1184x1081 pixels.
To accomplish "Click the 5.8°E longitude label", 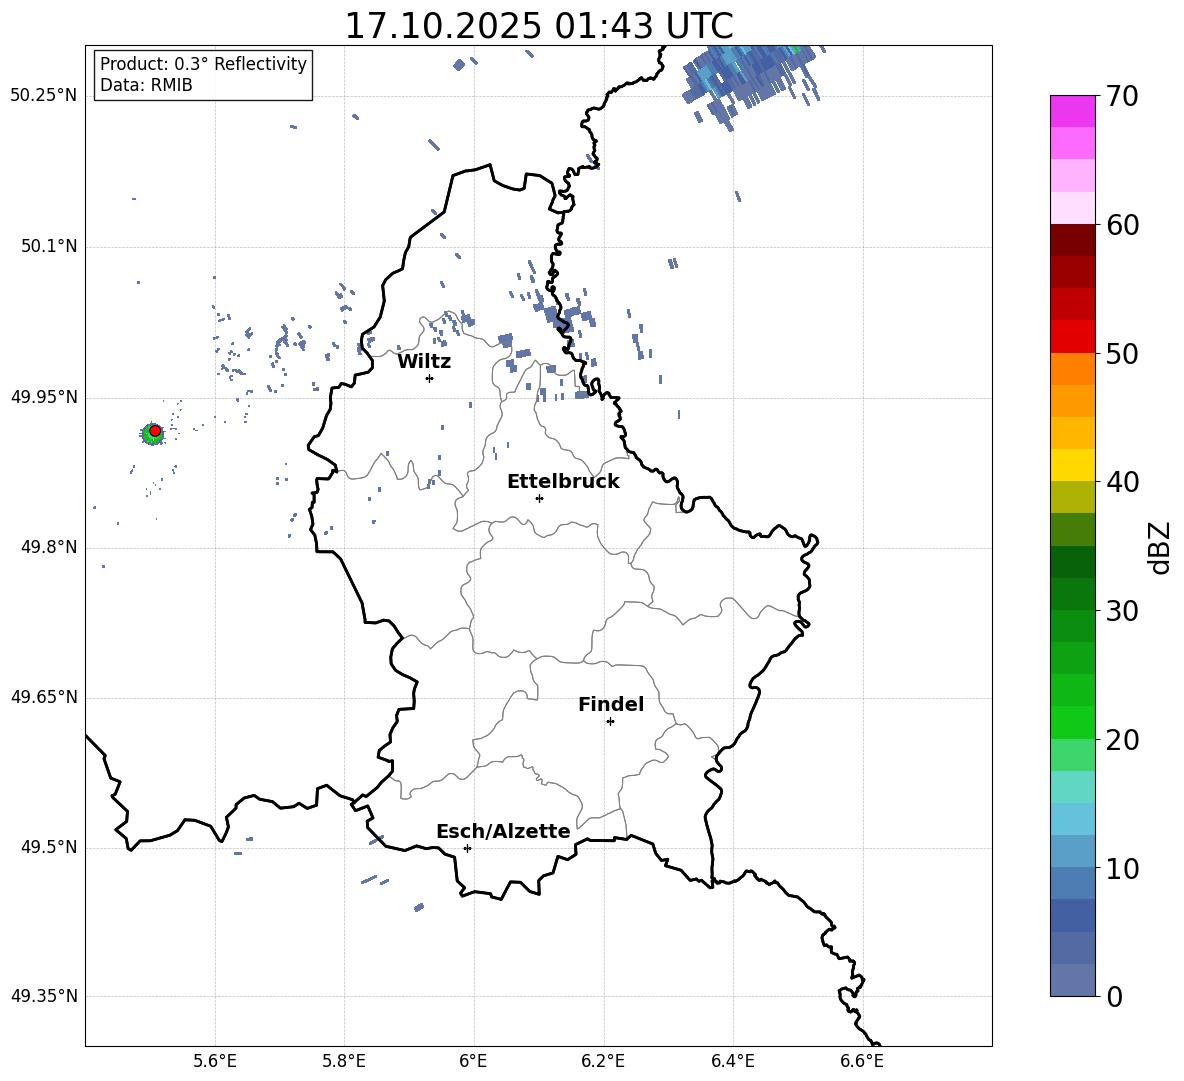I will coord(344,1061).
